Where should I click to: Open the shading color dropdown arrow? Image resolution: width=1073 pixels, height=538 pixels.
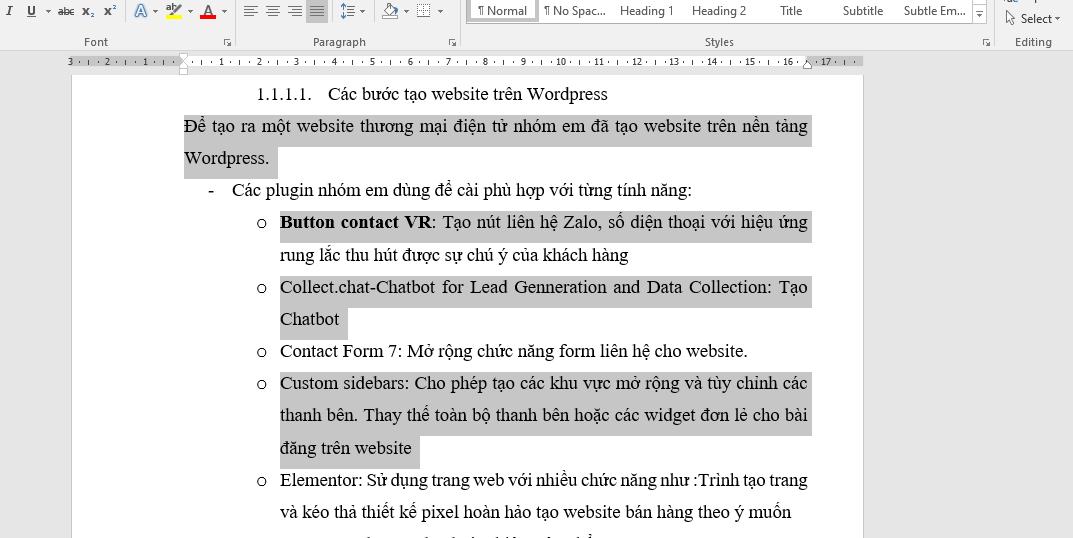pyautogui.click(x=406, y=11)
